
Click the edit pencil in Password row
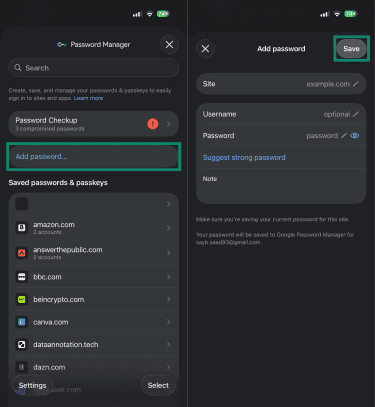(x=344, y=135)
